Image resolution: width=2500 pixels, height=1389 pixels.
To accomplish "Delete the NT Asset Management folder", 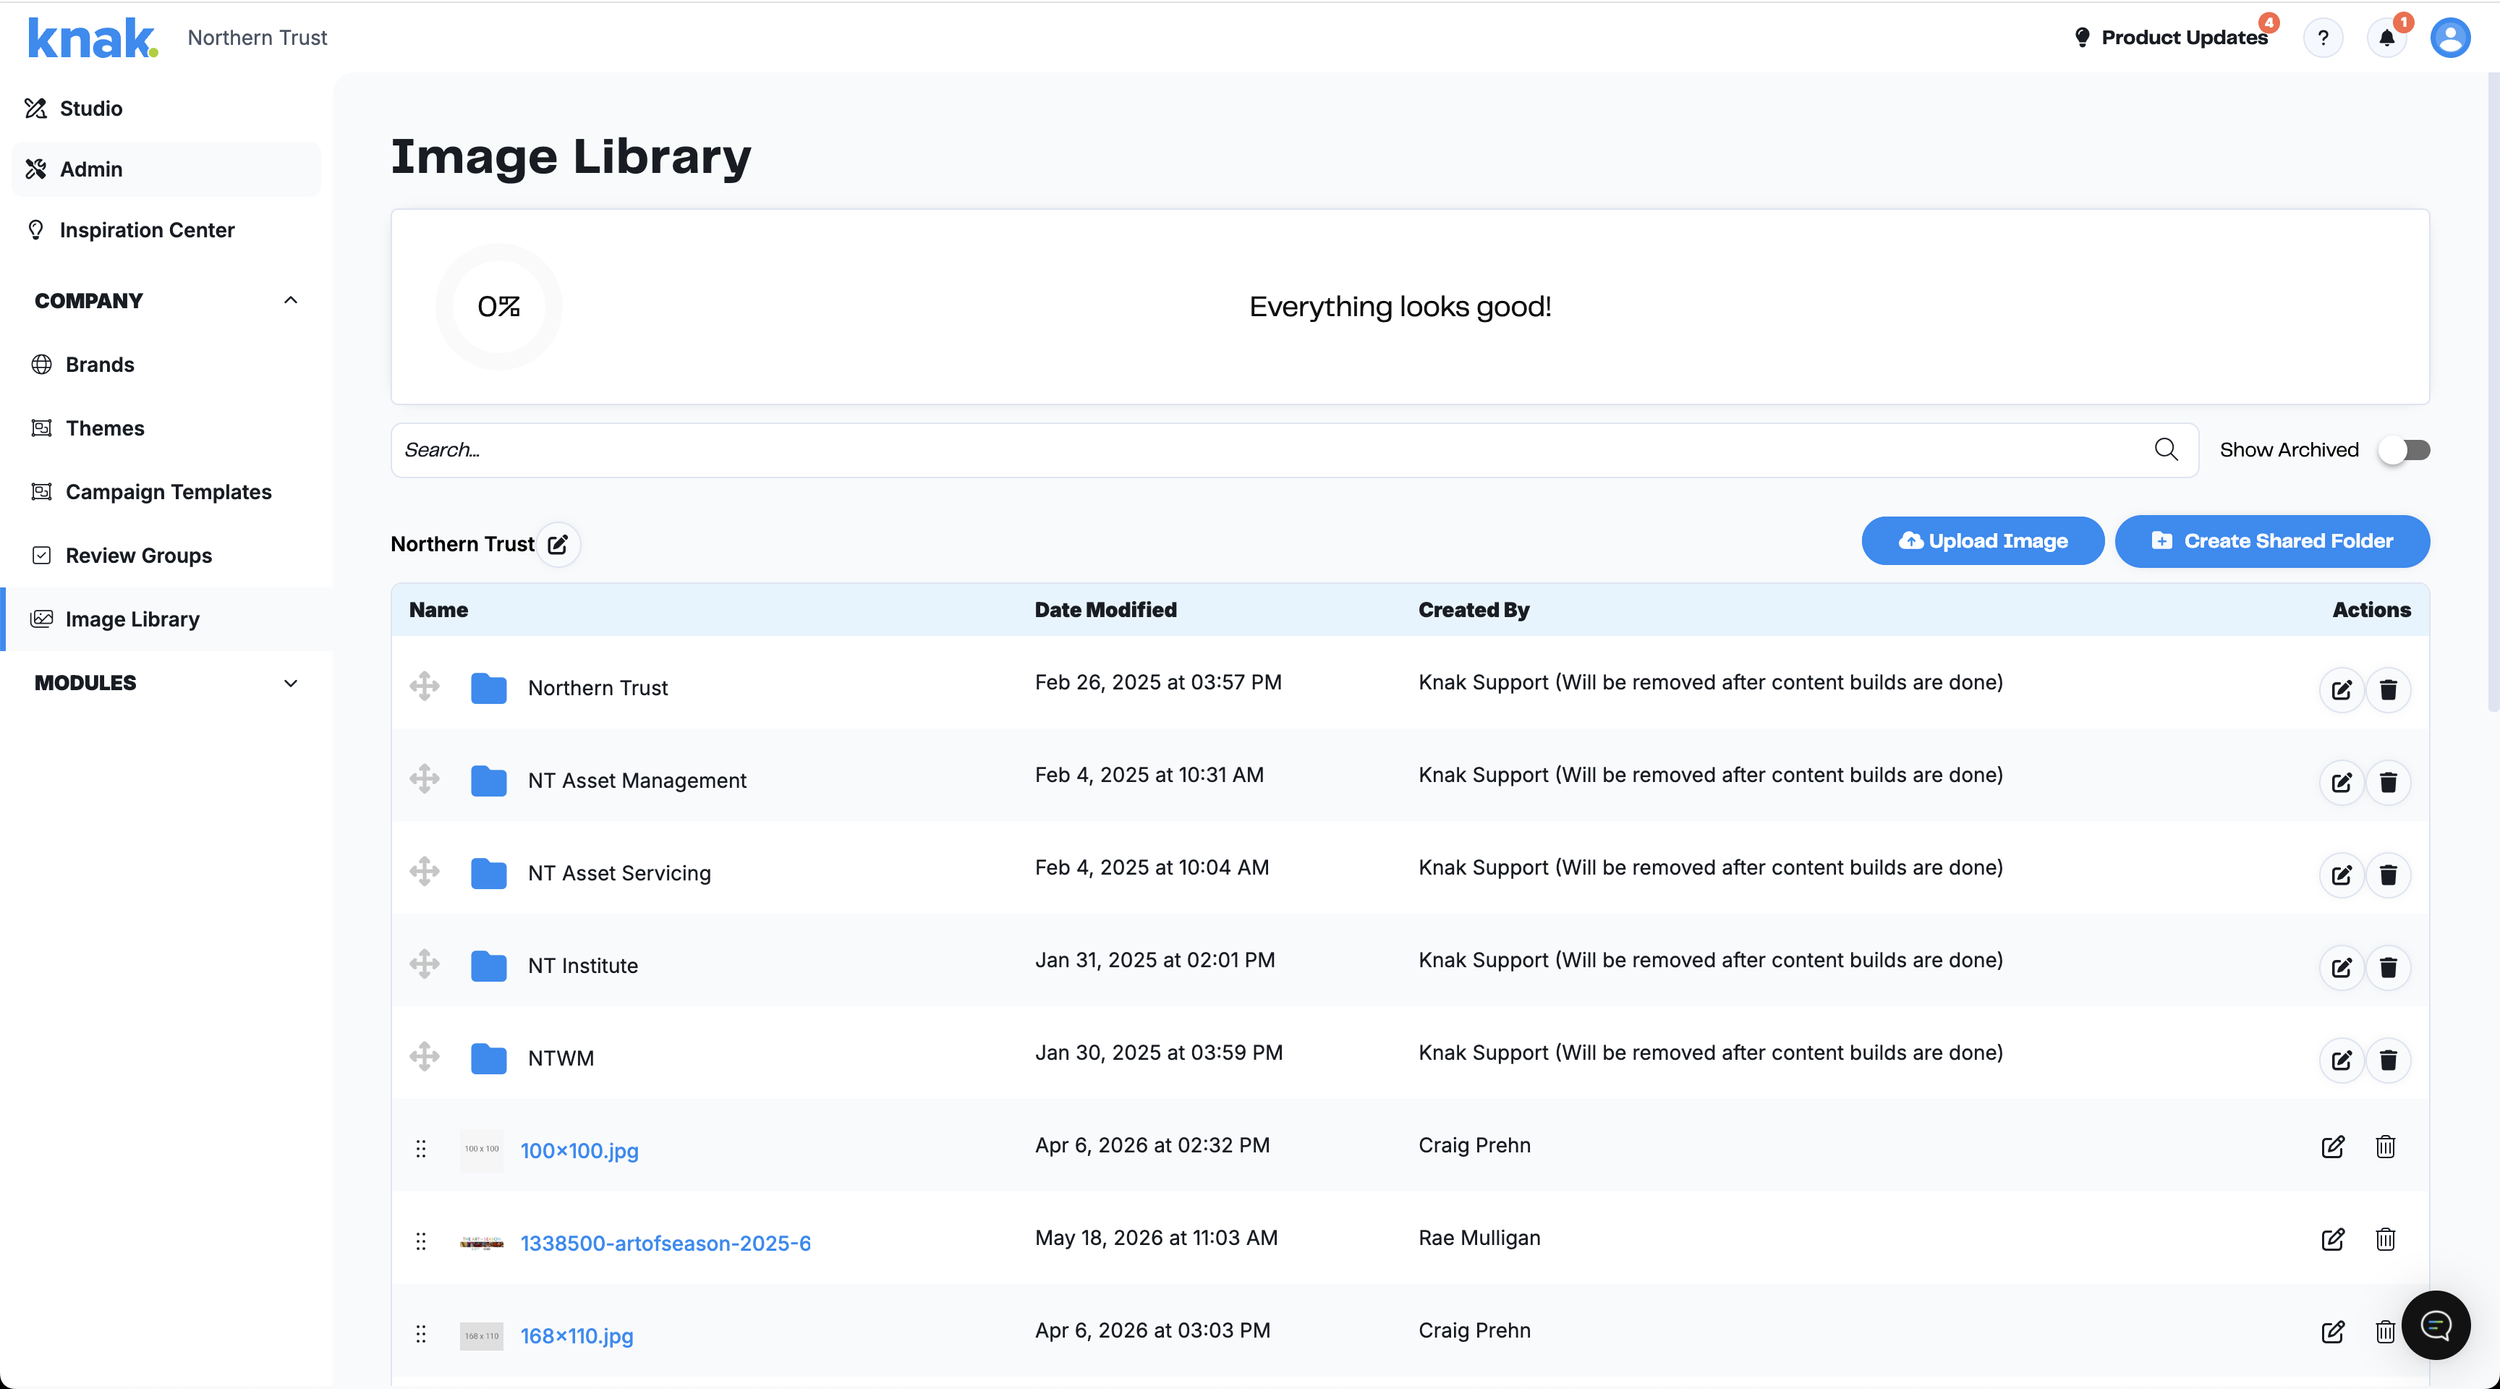I will [2388, 782].
